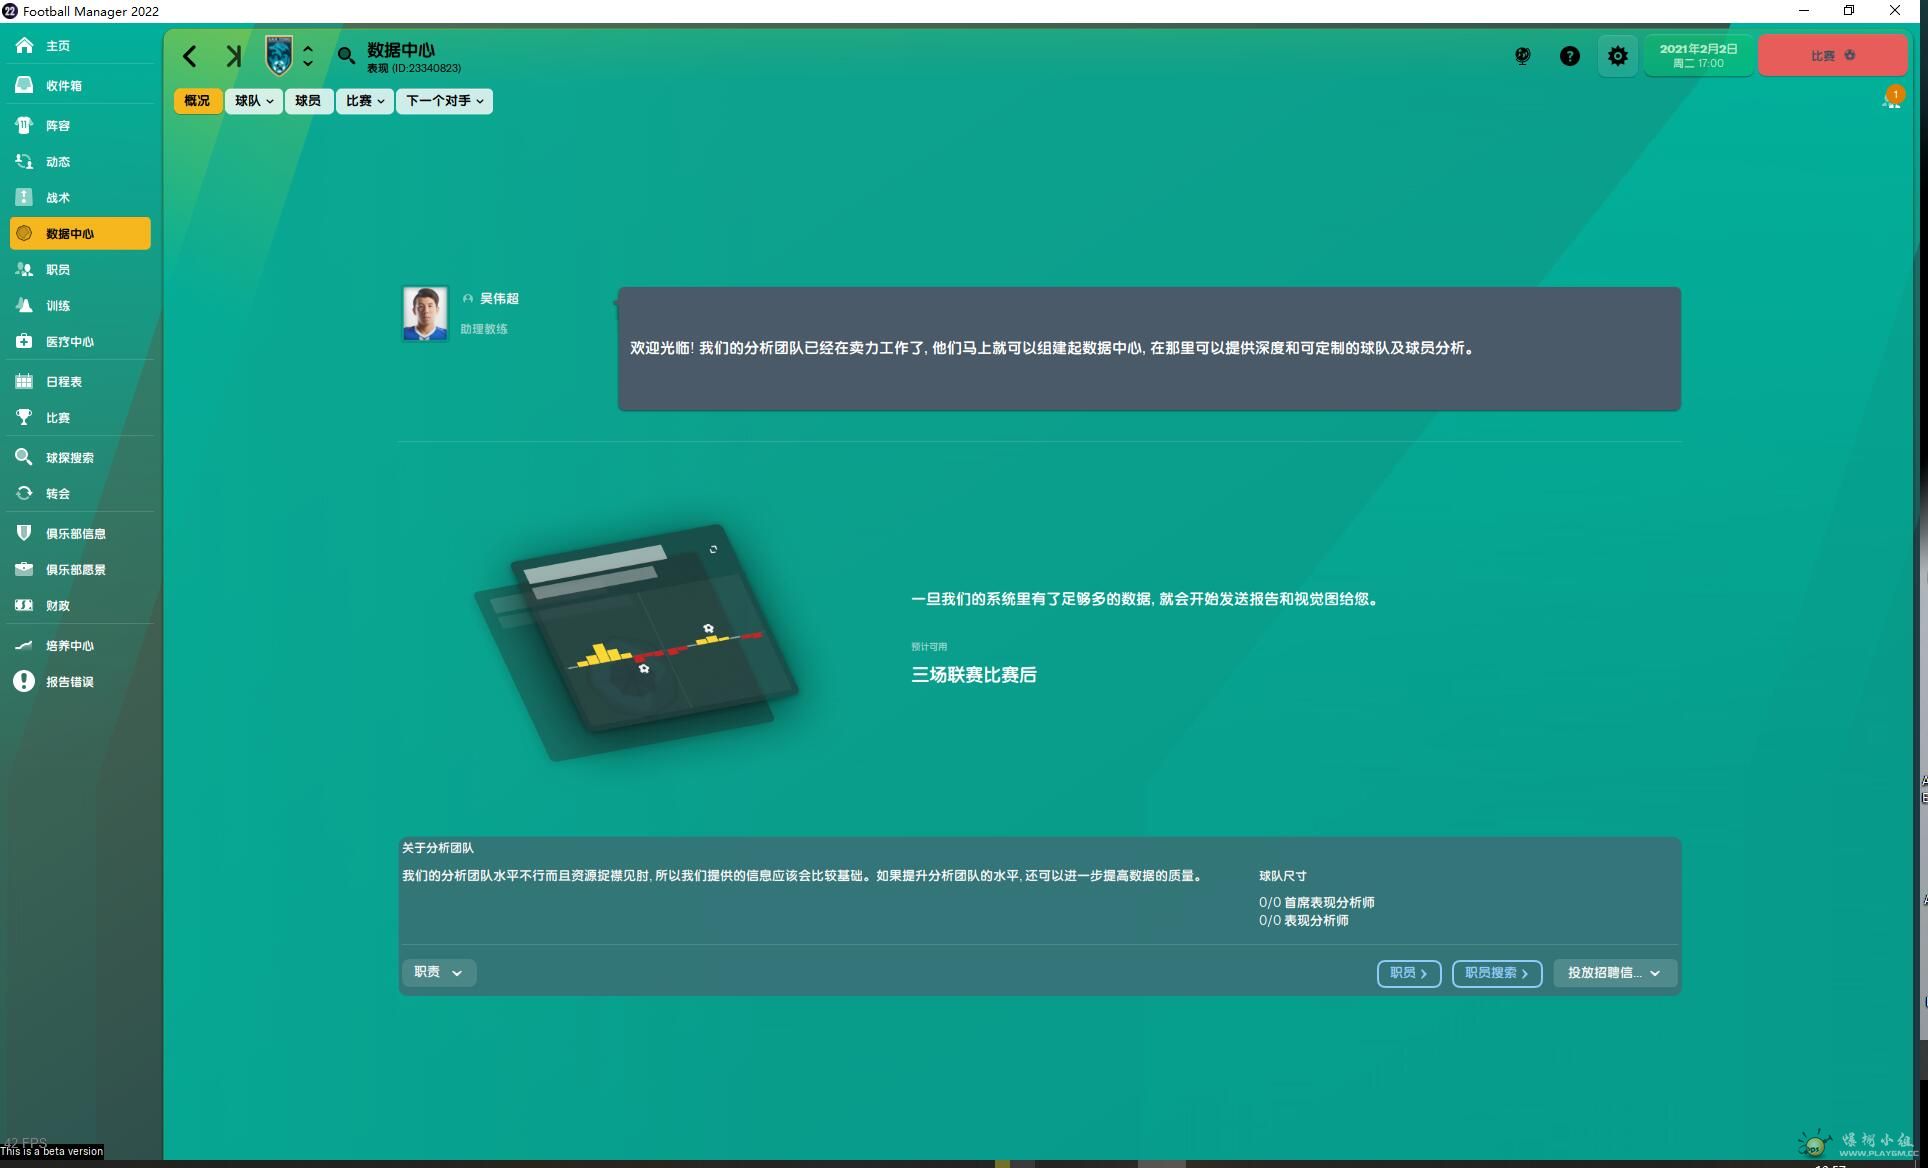The height and width of the screenshot is (1168, 1928).
Task: Select the 球员 players tab
Action: pos(308,101)
